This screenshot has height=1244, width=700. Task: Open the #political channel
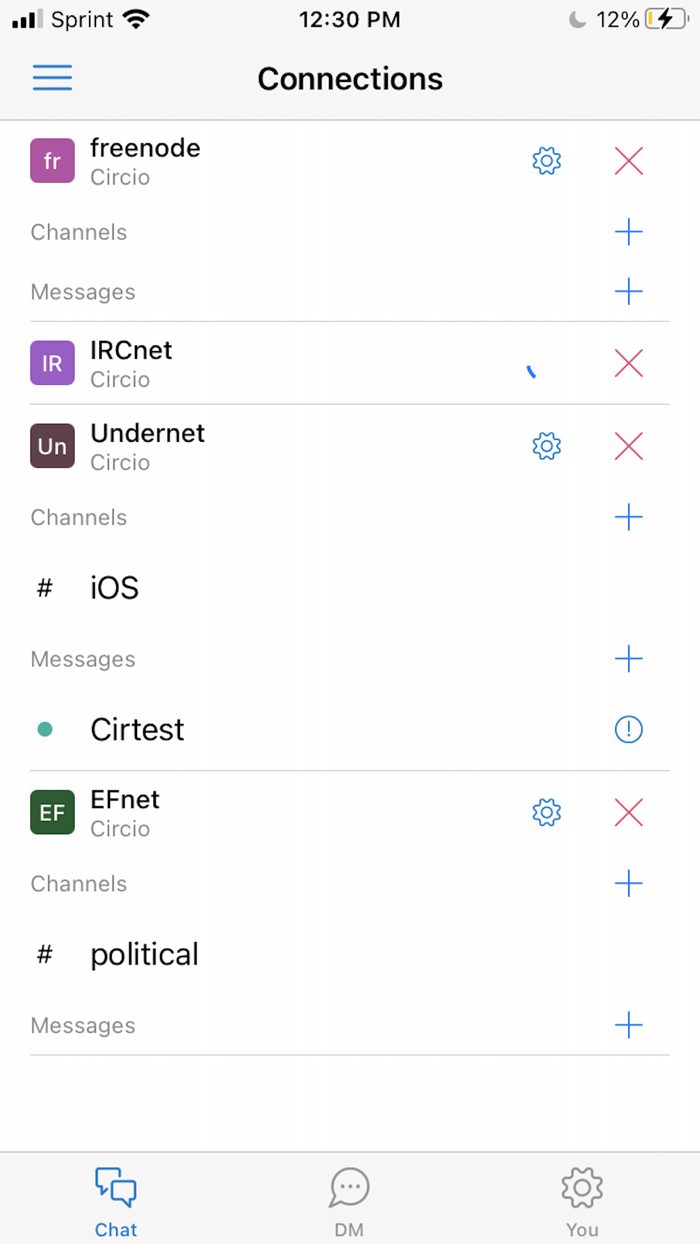tap(144, 954)
